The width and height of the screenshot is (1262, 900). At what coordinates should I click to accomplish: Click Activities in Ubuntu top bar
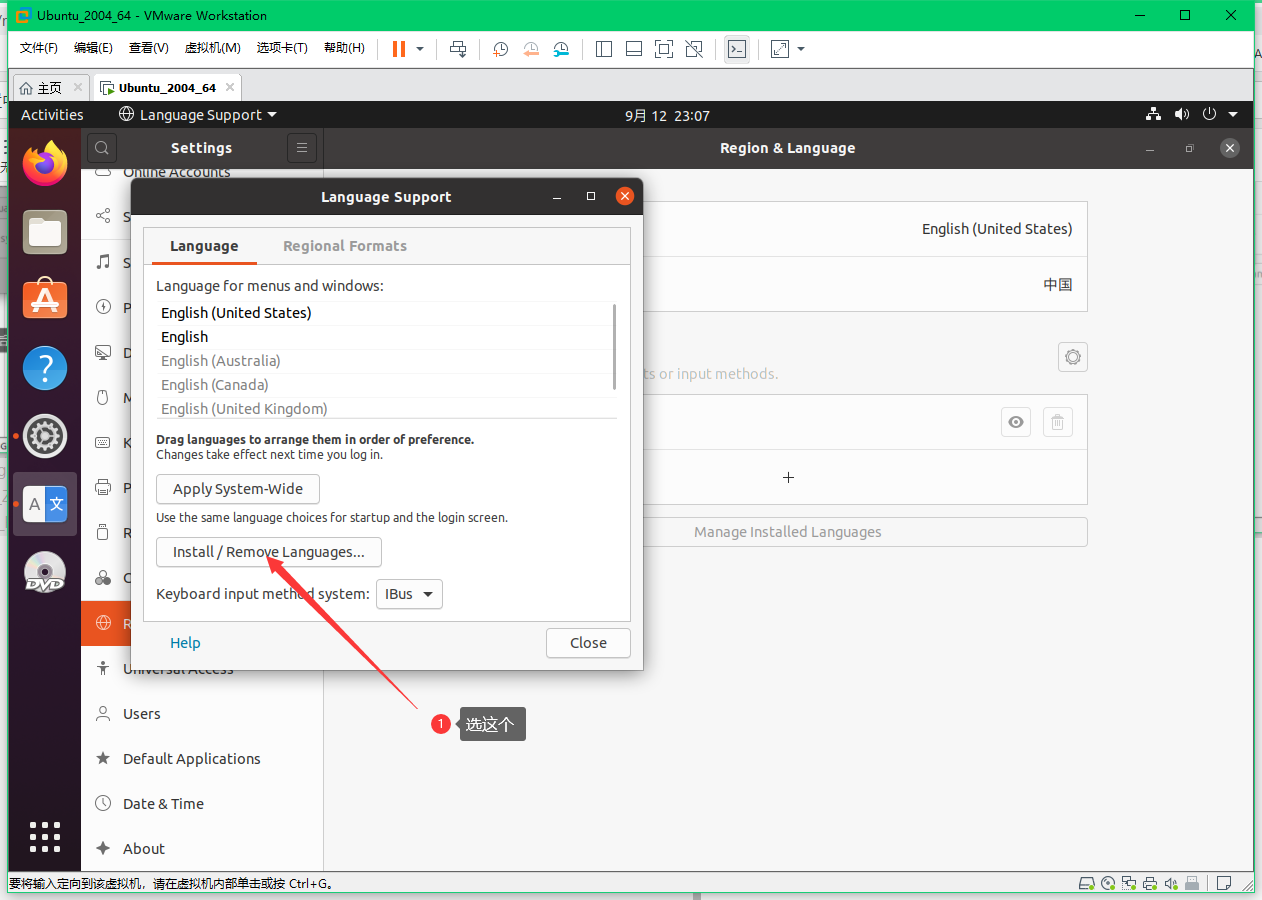coord(52,115)
